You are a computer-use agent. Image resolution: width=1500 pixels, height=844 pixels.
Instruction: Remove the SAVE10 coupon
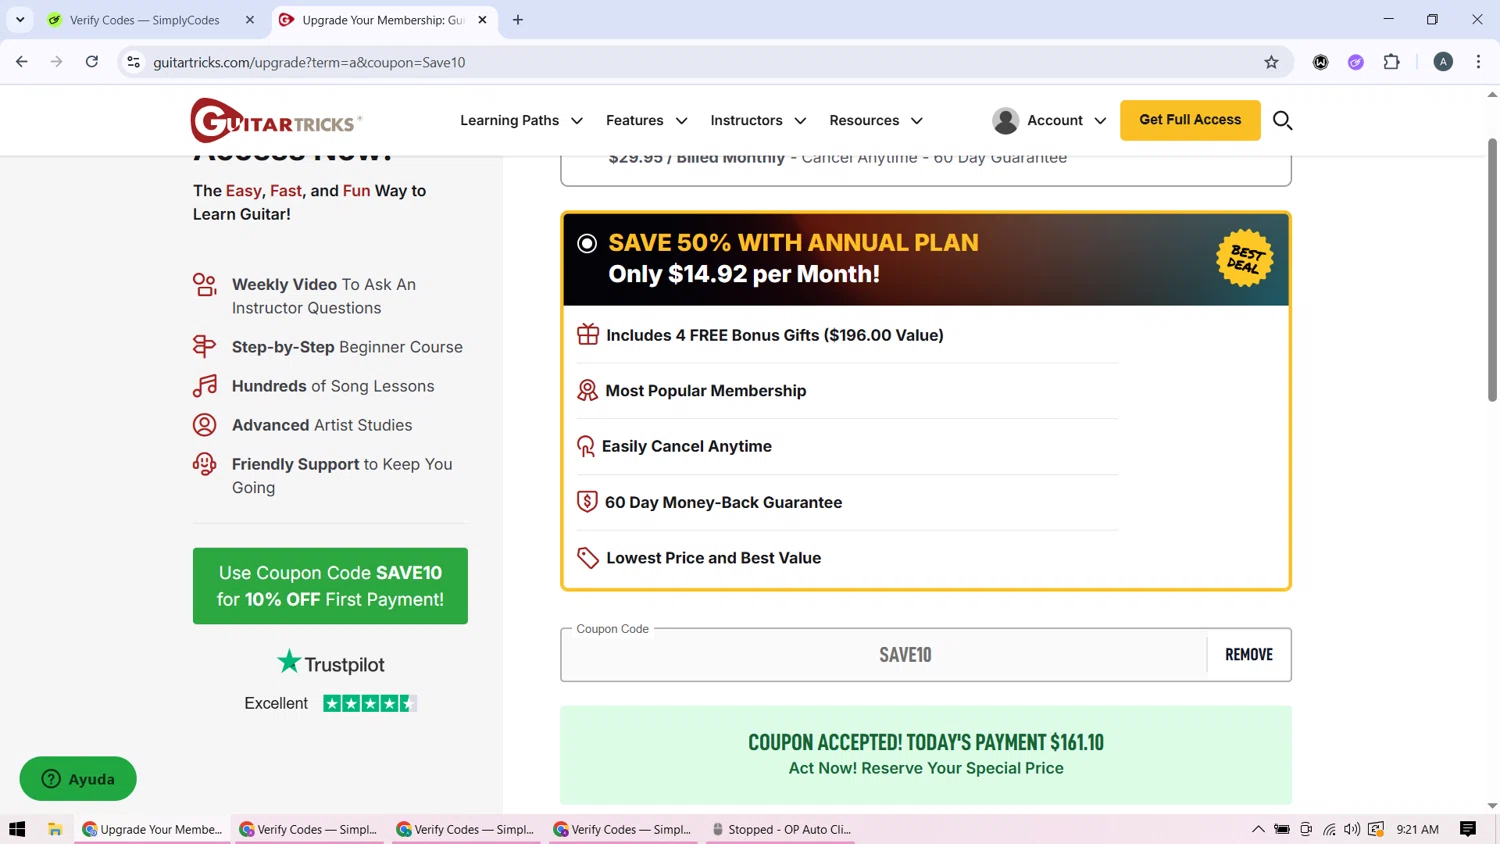(1249, 654)
